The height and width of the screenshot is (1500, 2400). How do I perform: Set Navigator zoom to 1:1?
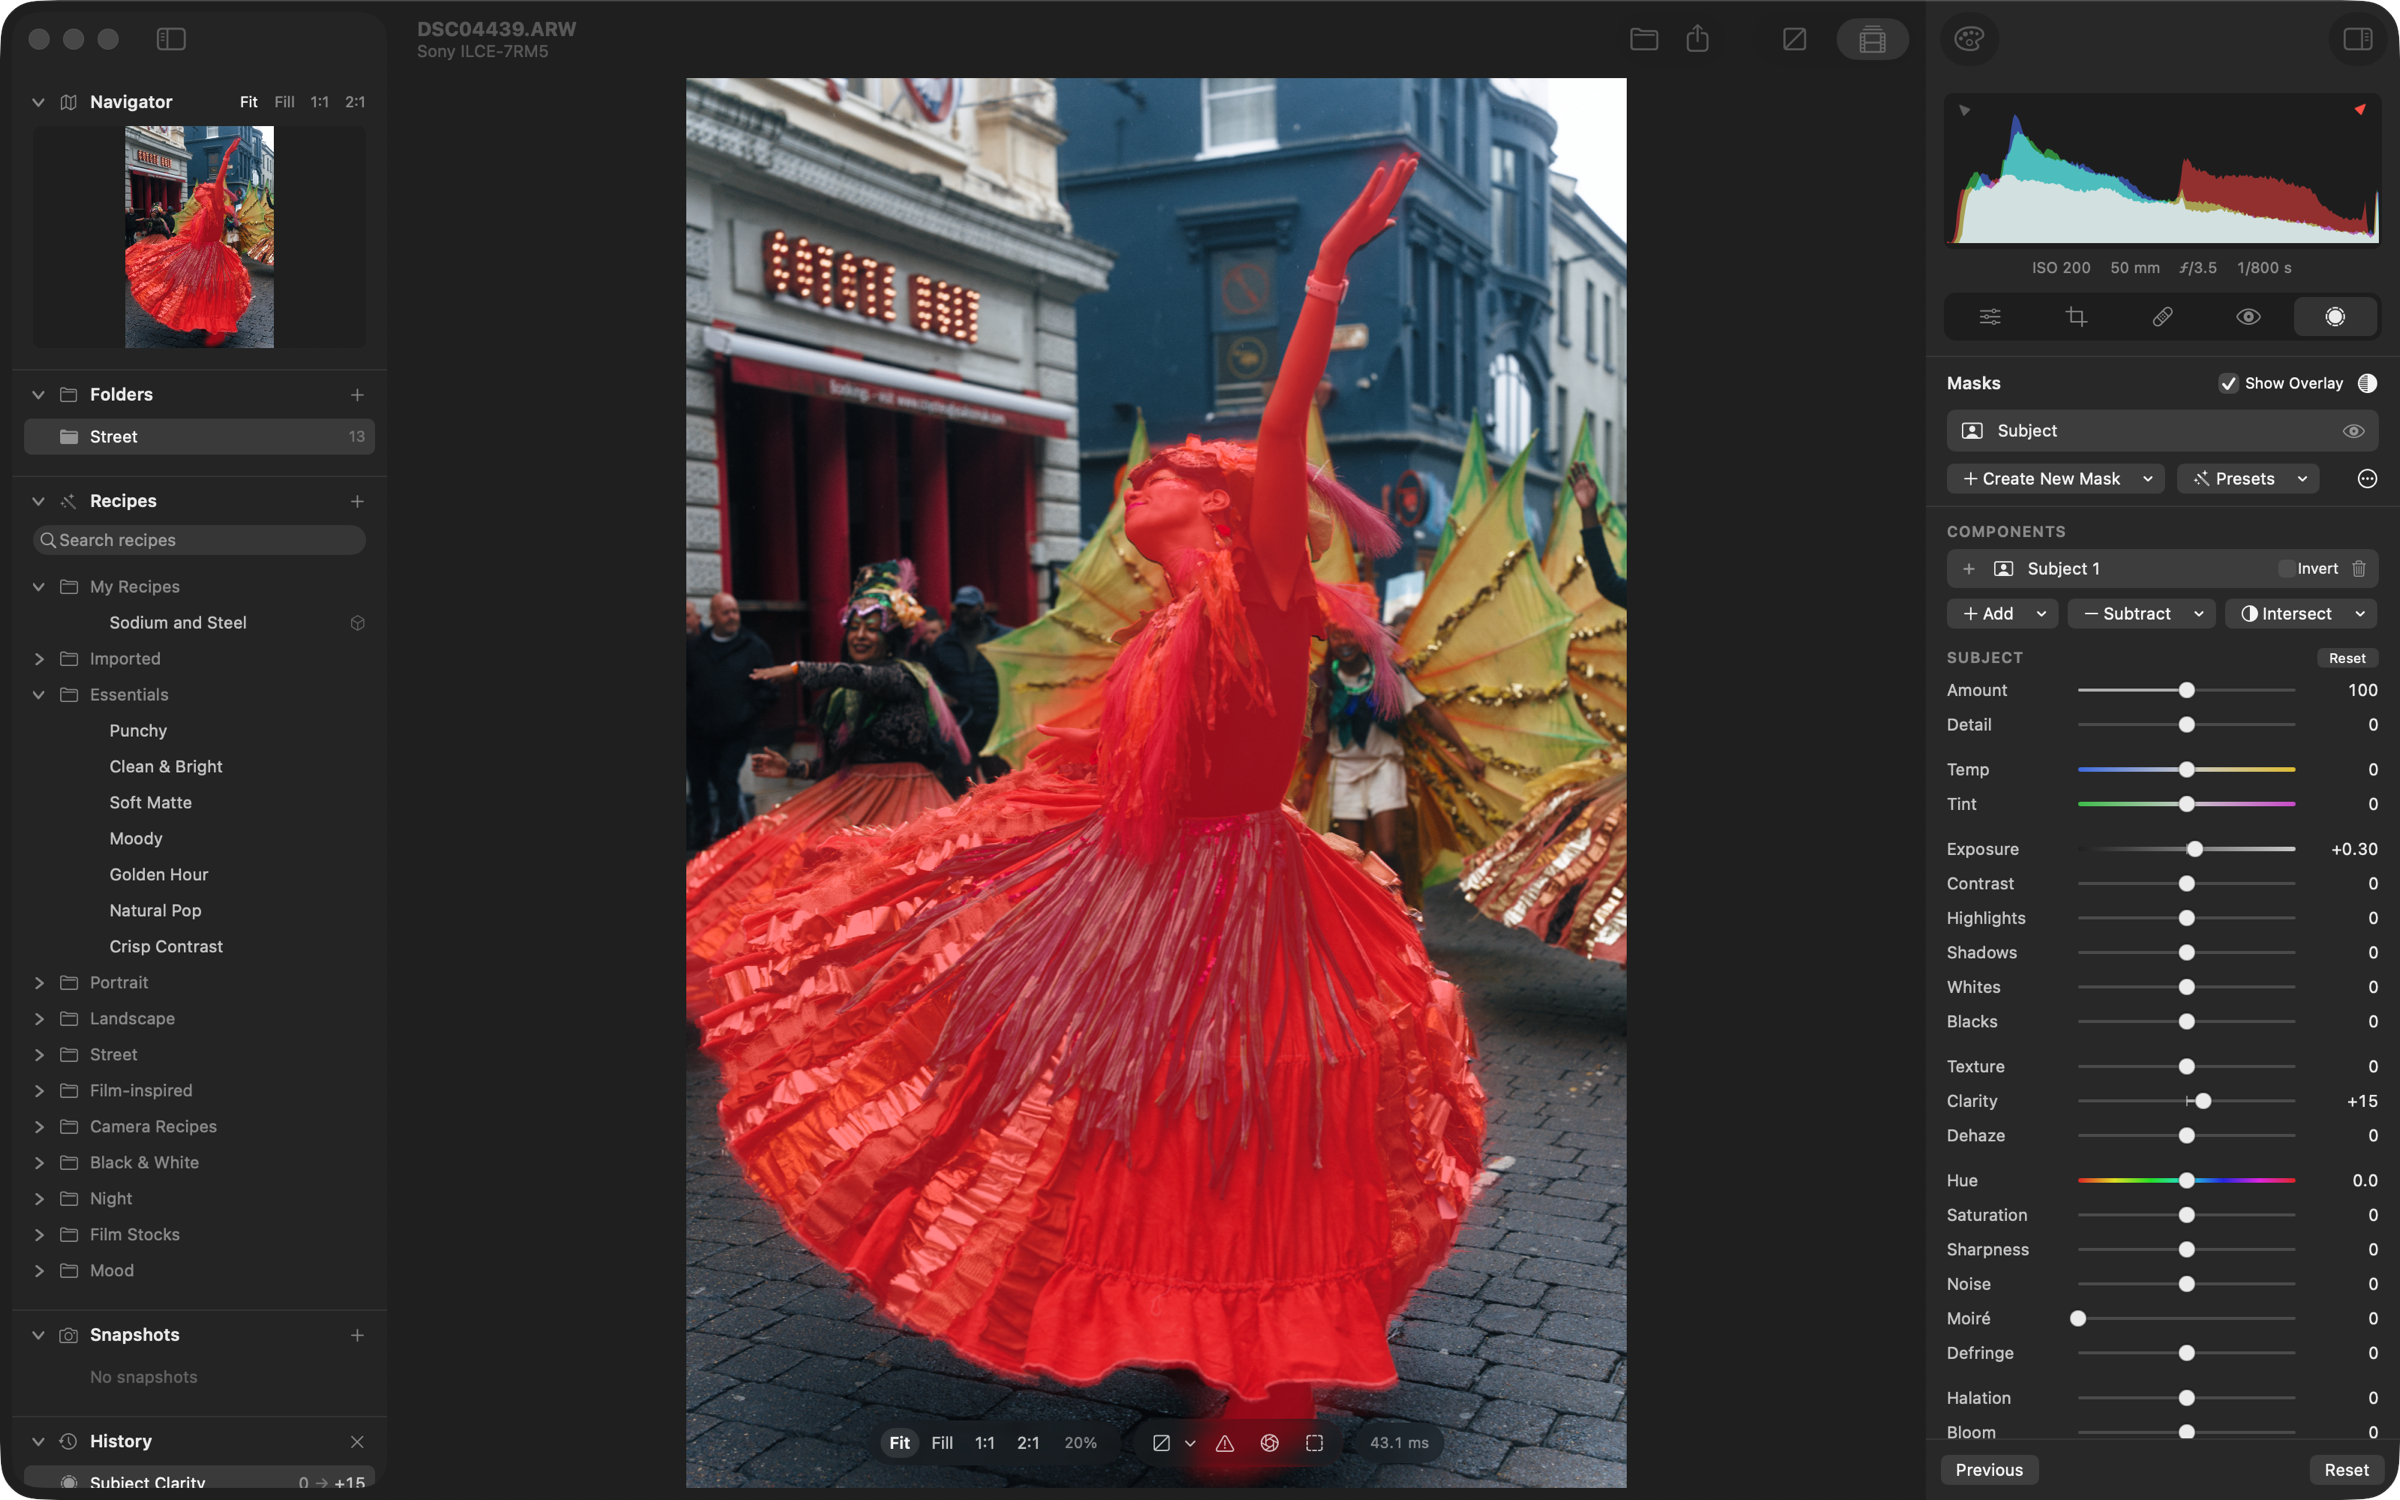coord(319,102)
